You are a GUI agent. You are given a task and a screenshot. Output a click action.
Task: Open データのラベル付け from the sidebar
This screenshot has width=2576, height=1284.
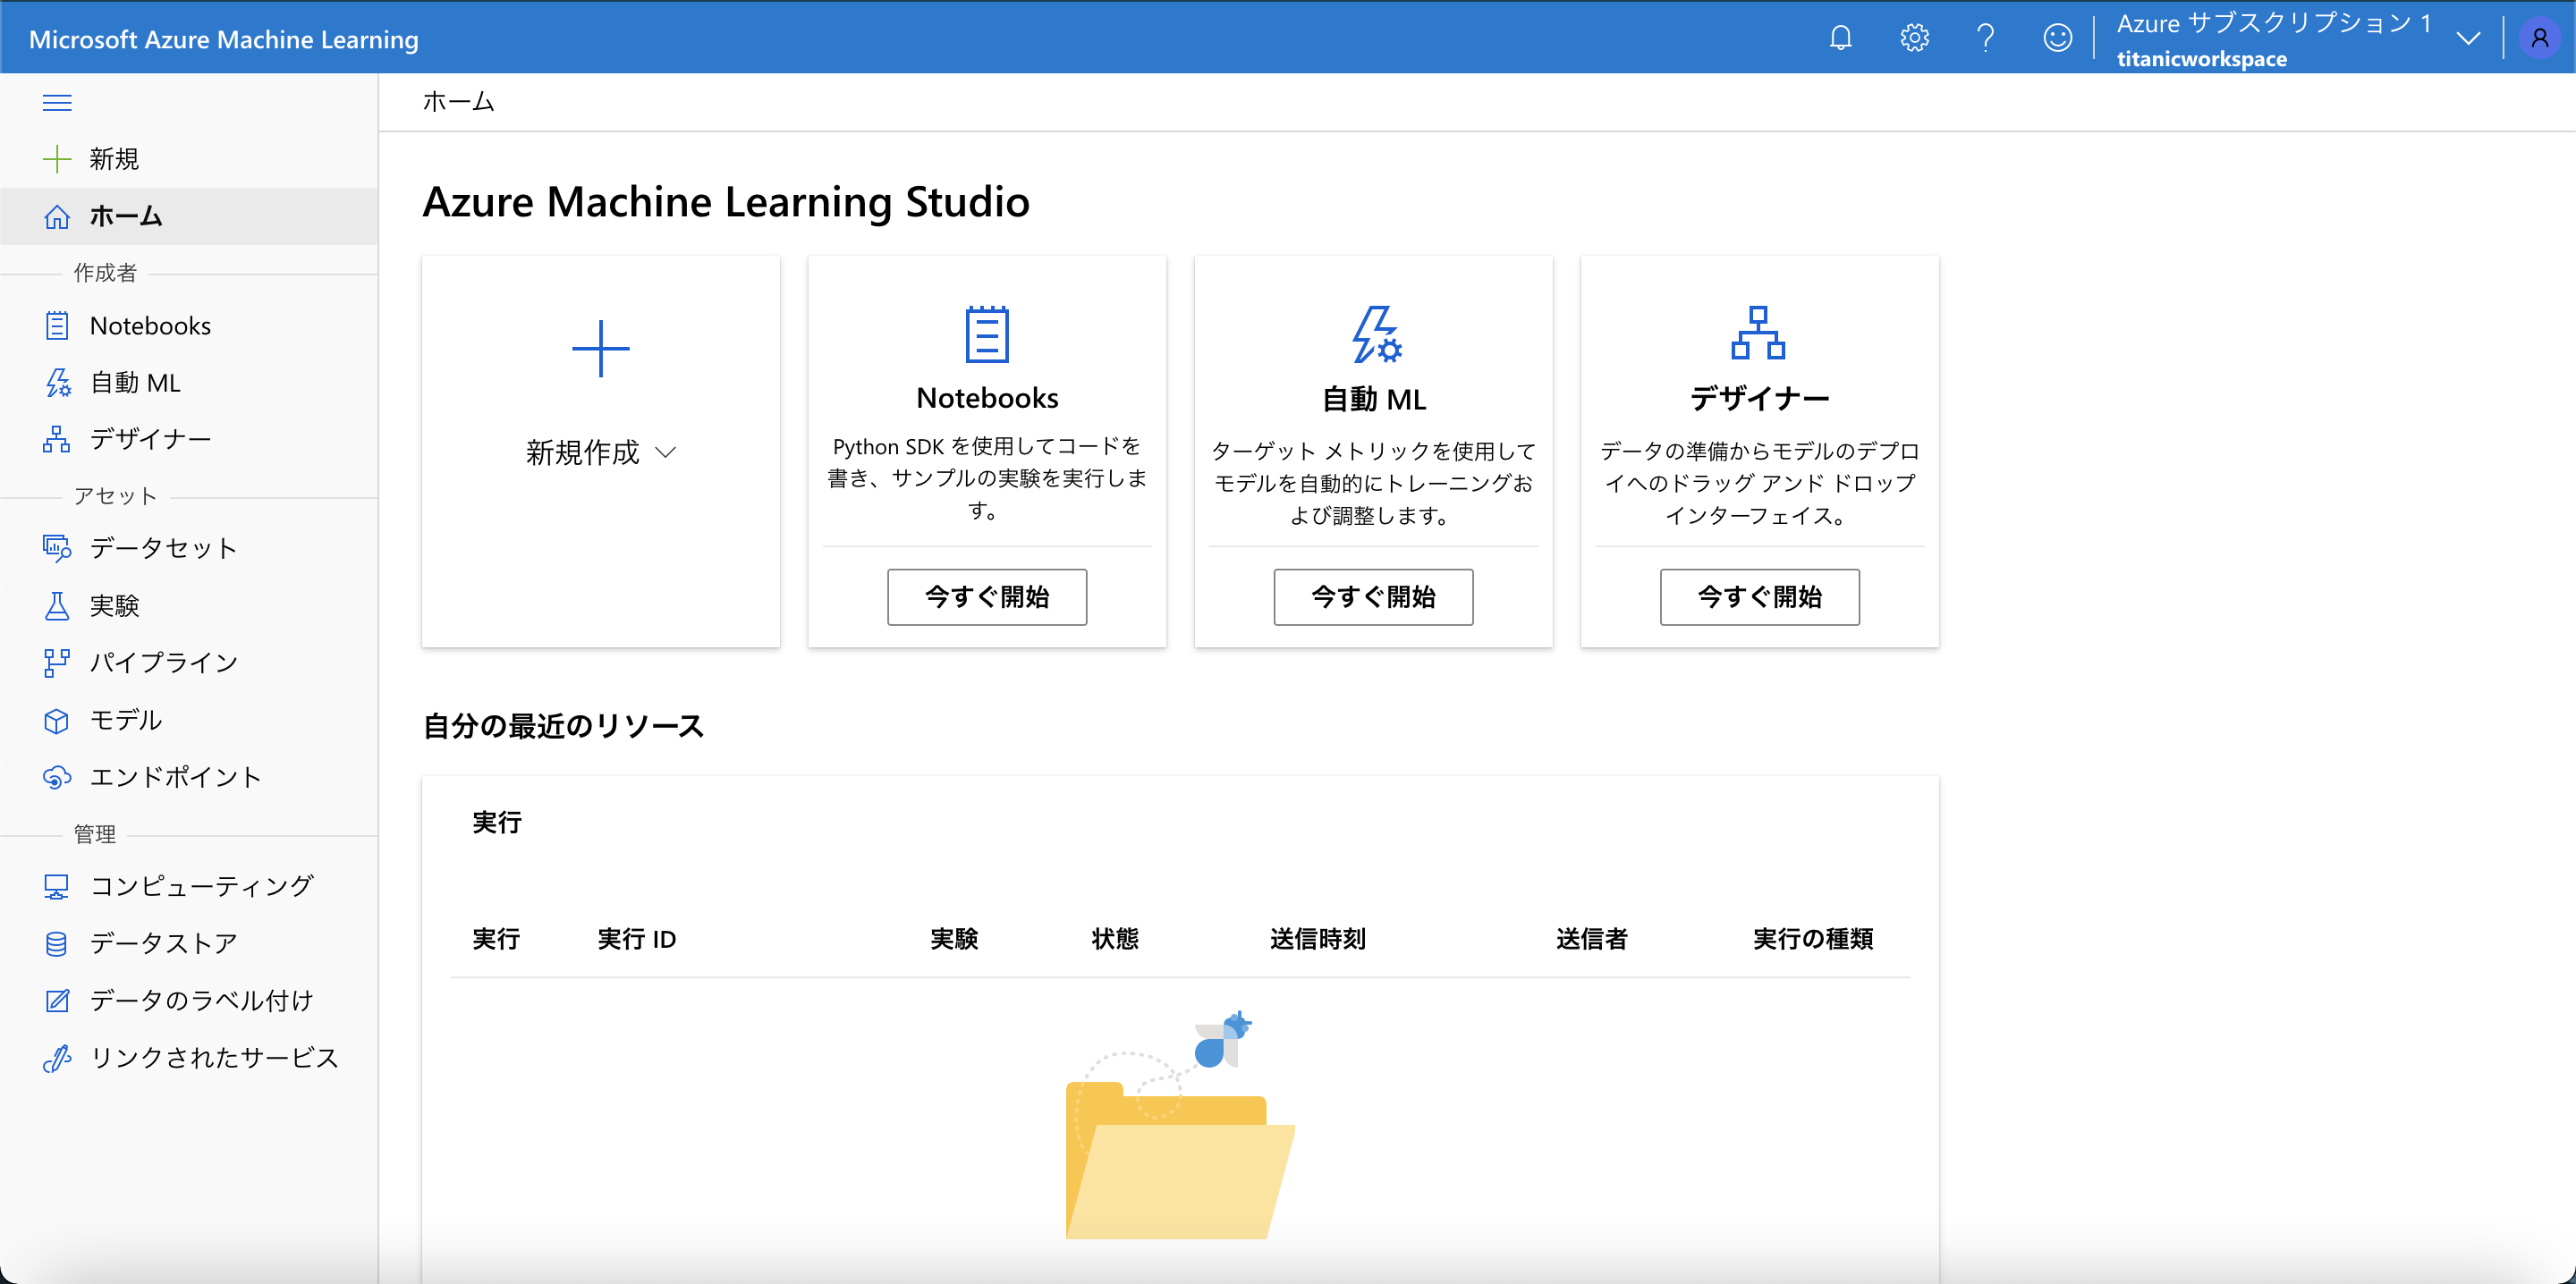200,999
